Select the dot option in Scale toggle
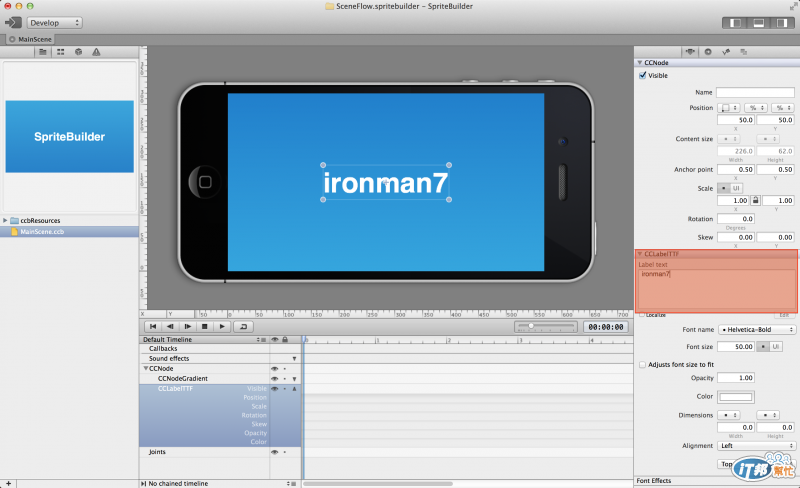Screen dimensions: 800x488 coord(723,188)
